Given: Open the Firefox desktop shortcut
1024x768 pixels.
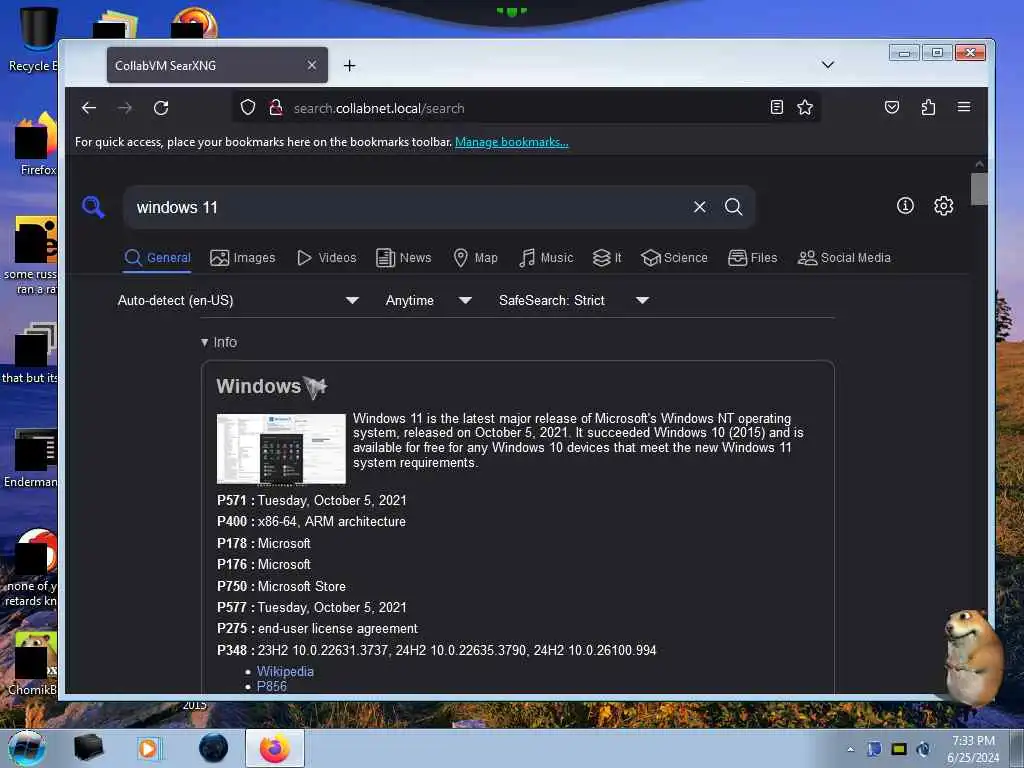Looking at the screenshot, I should click(33, 144).
